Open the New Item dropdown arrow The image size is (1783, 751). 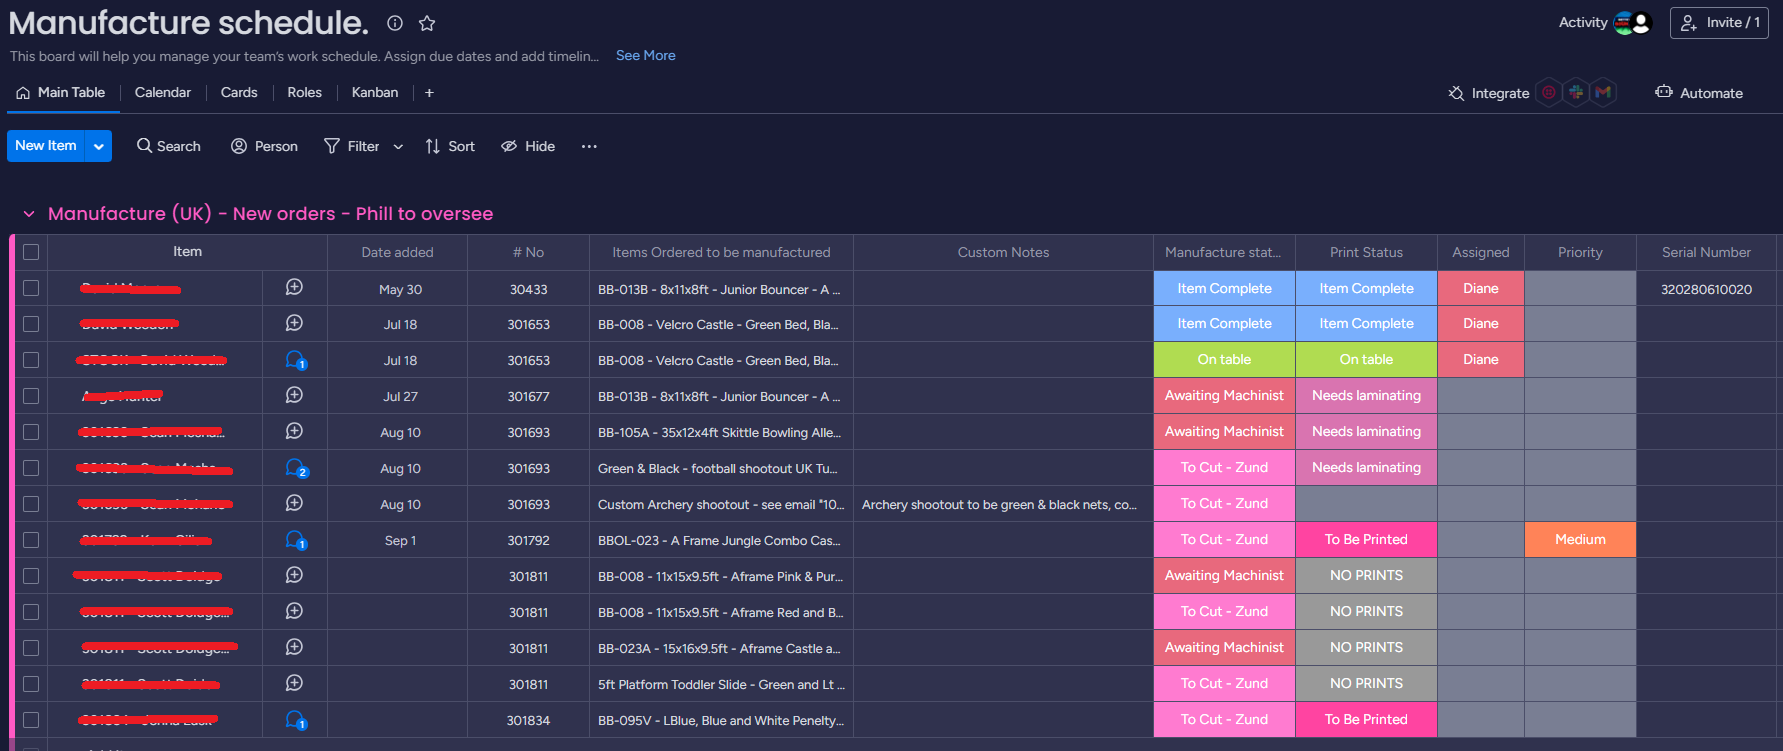(x=99, y=146)
